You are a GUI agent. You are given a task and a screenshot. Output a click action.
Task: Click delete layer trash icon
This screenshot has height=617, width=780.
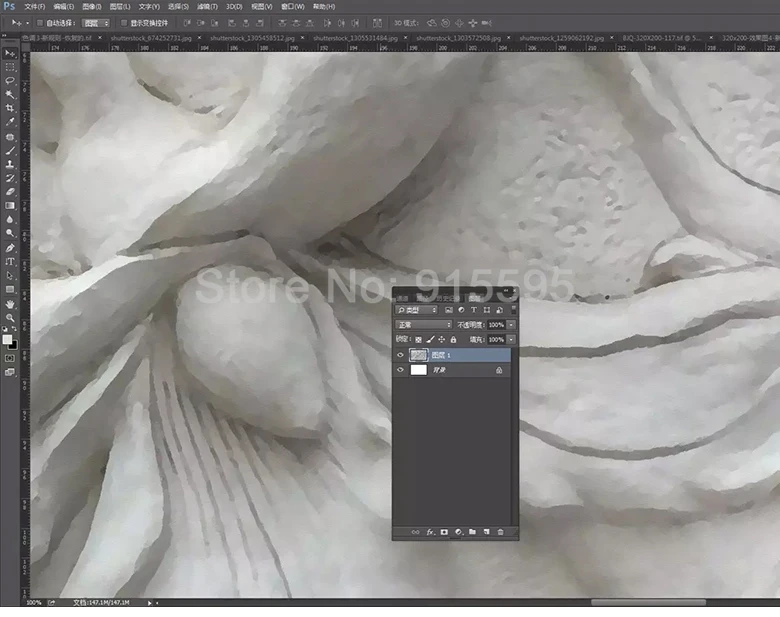(500, 532)
